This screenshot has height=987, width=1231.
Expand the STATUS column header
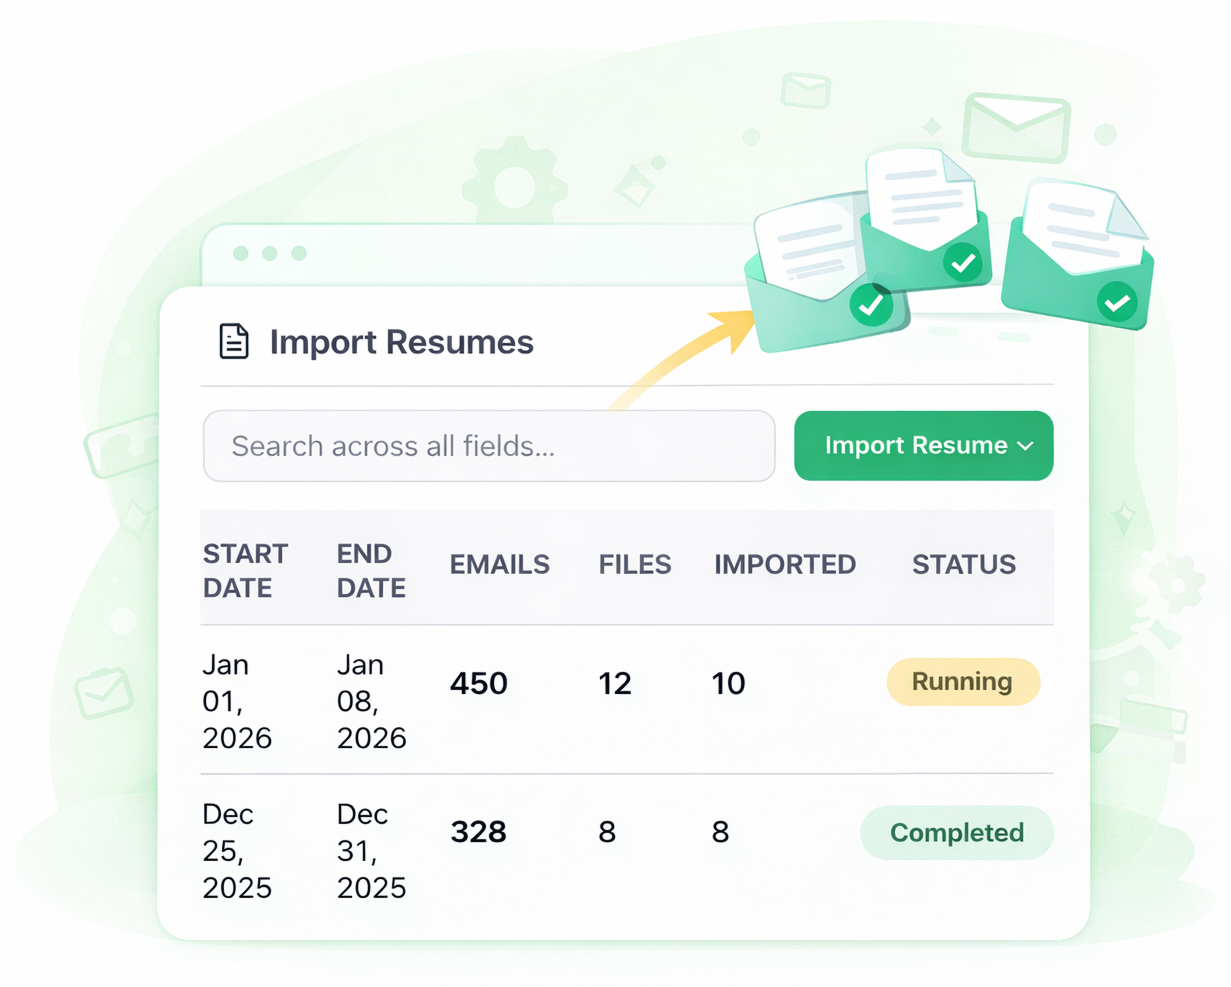pyautogui.click(x=963, y=564)
